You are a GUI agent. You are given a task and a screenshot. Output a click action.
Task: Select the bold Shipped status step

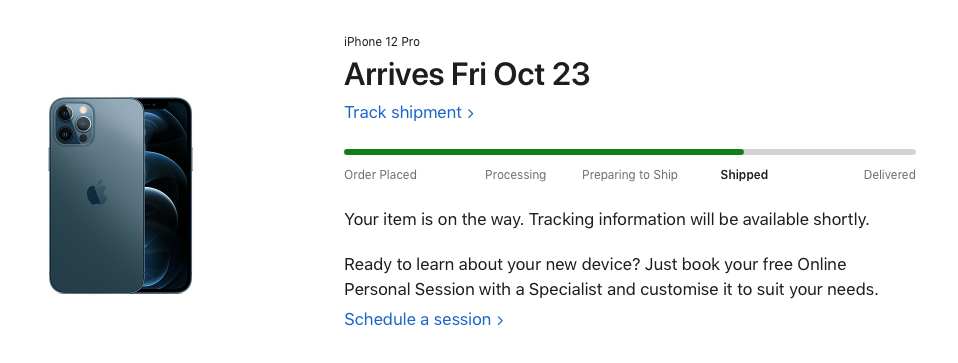coord(744,175)
